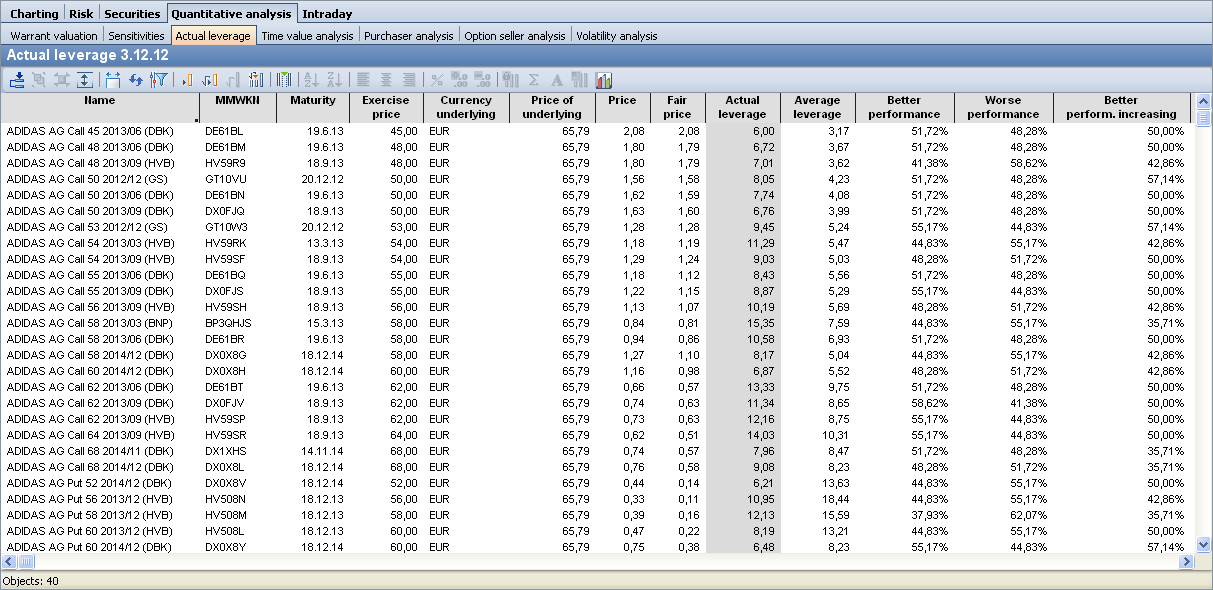Click the horizontal scrollbar right arrow
The width and height of the screenshot is (1213, 590).
1187,562
